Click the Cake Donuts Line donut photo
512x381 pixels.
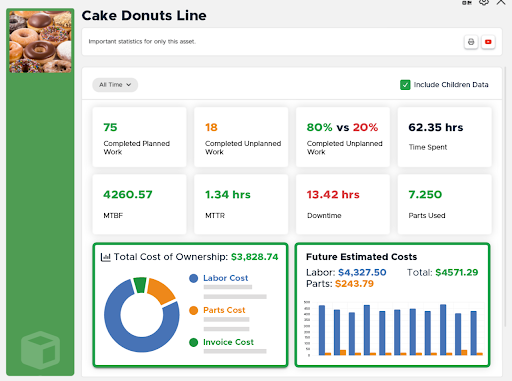pyautogui.click(x=40, y=42)
